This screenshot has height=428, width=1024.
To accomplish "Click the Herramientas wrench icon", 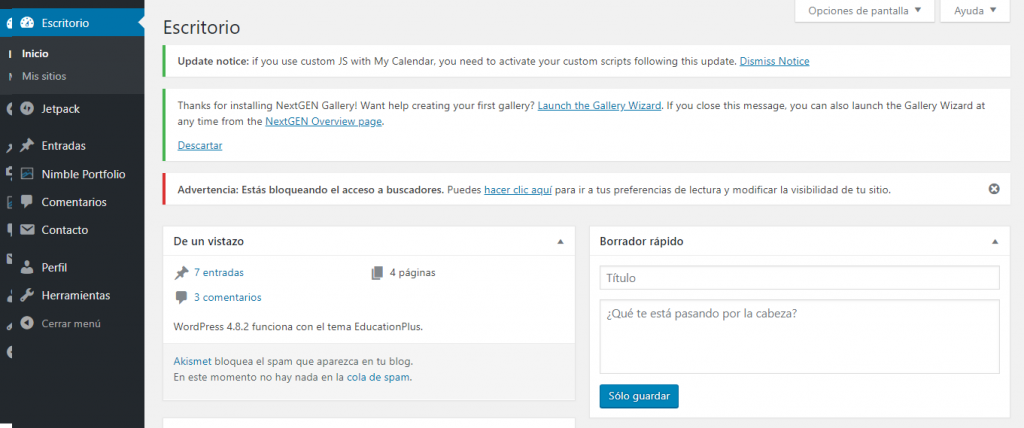I will click(x=28, y=296).
